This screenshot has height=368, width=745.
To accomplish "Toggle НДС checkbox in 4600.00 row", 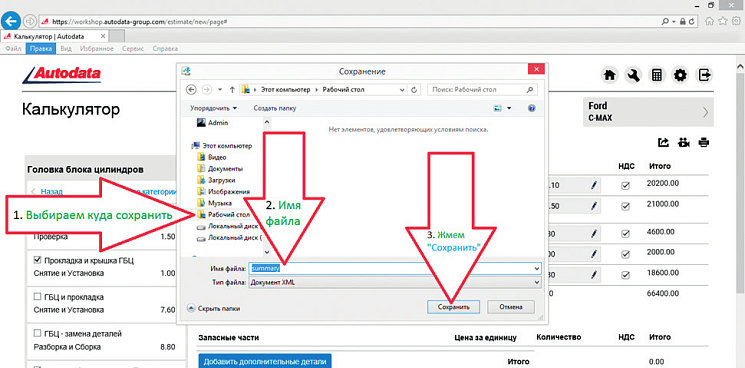I will pyautogui.click(x=625, y=234).
